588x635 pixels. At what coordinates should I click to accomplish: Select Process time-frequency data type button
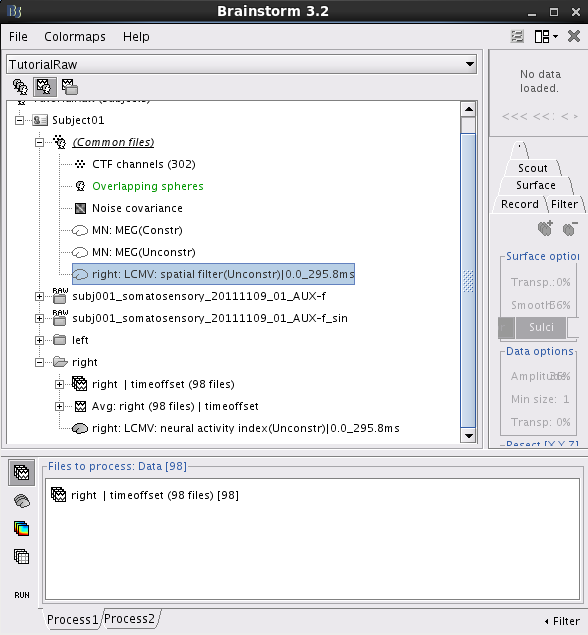21,528
